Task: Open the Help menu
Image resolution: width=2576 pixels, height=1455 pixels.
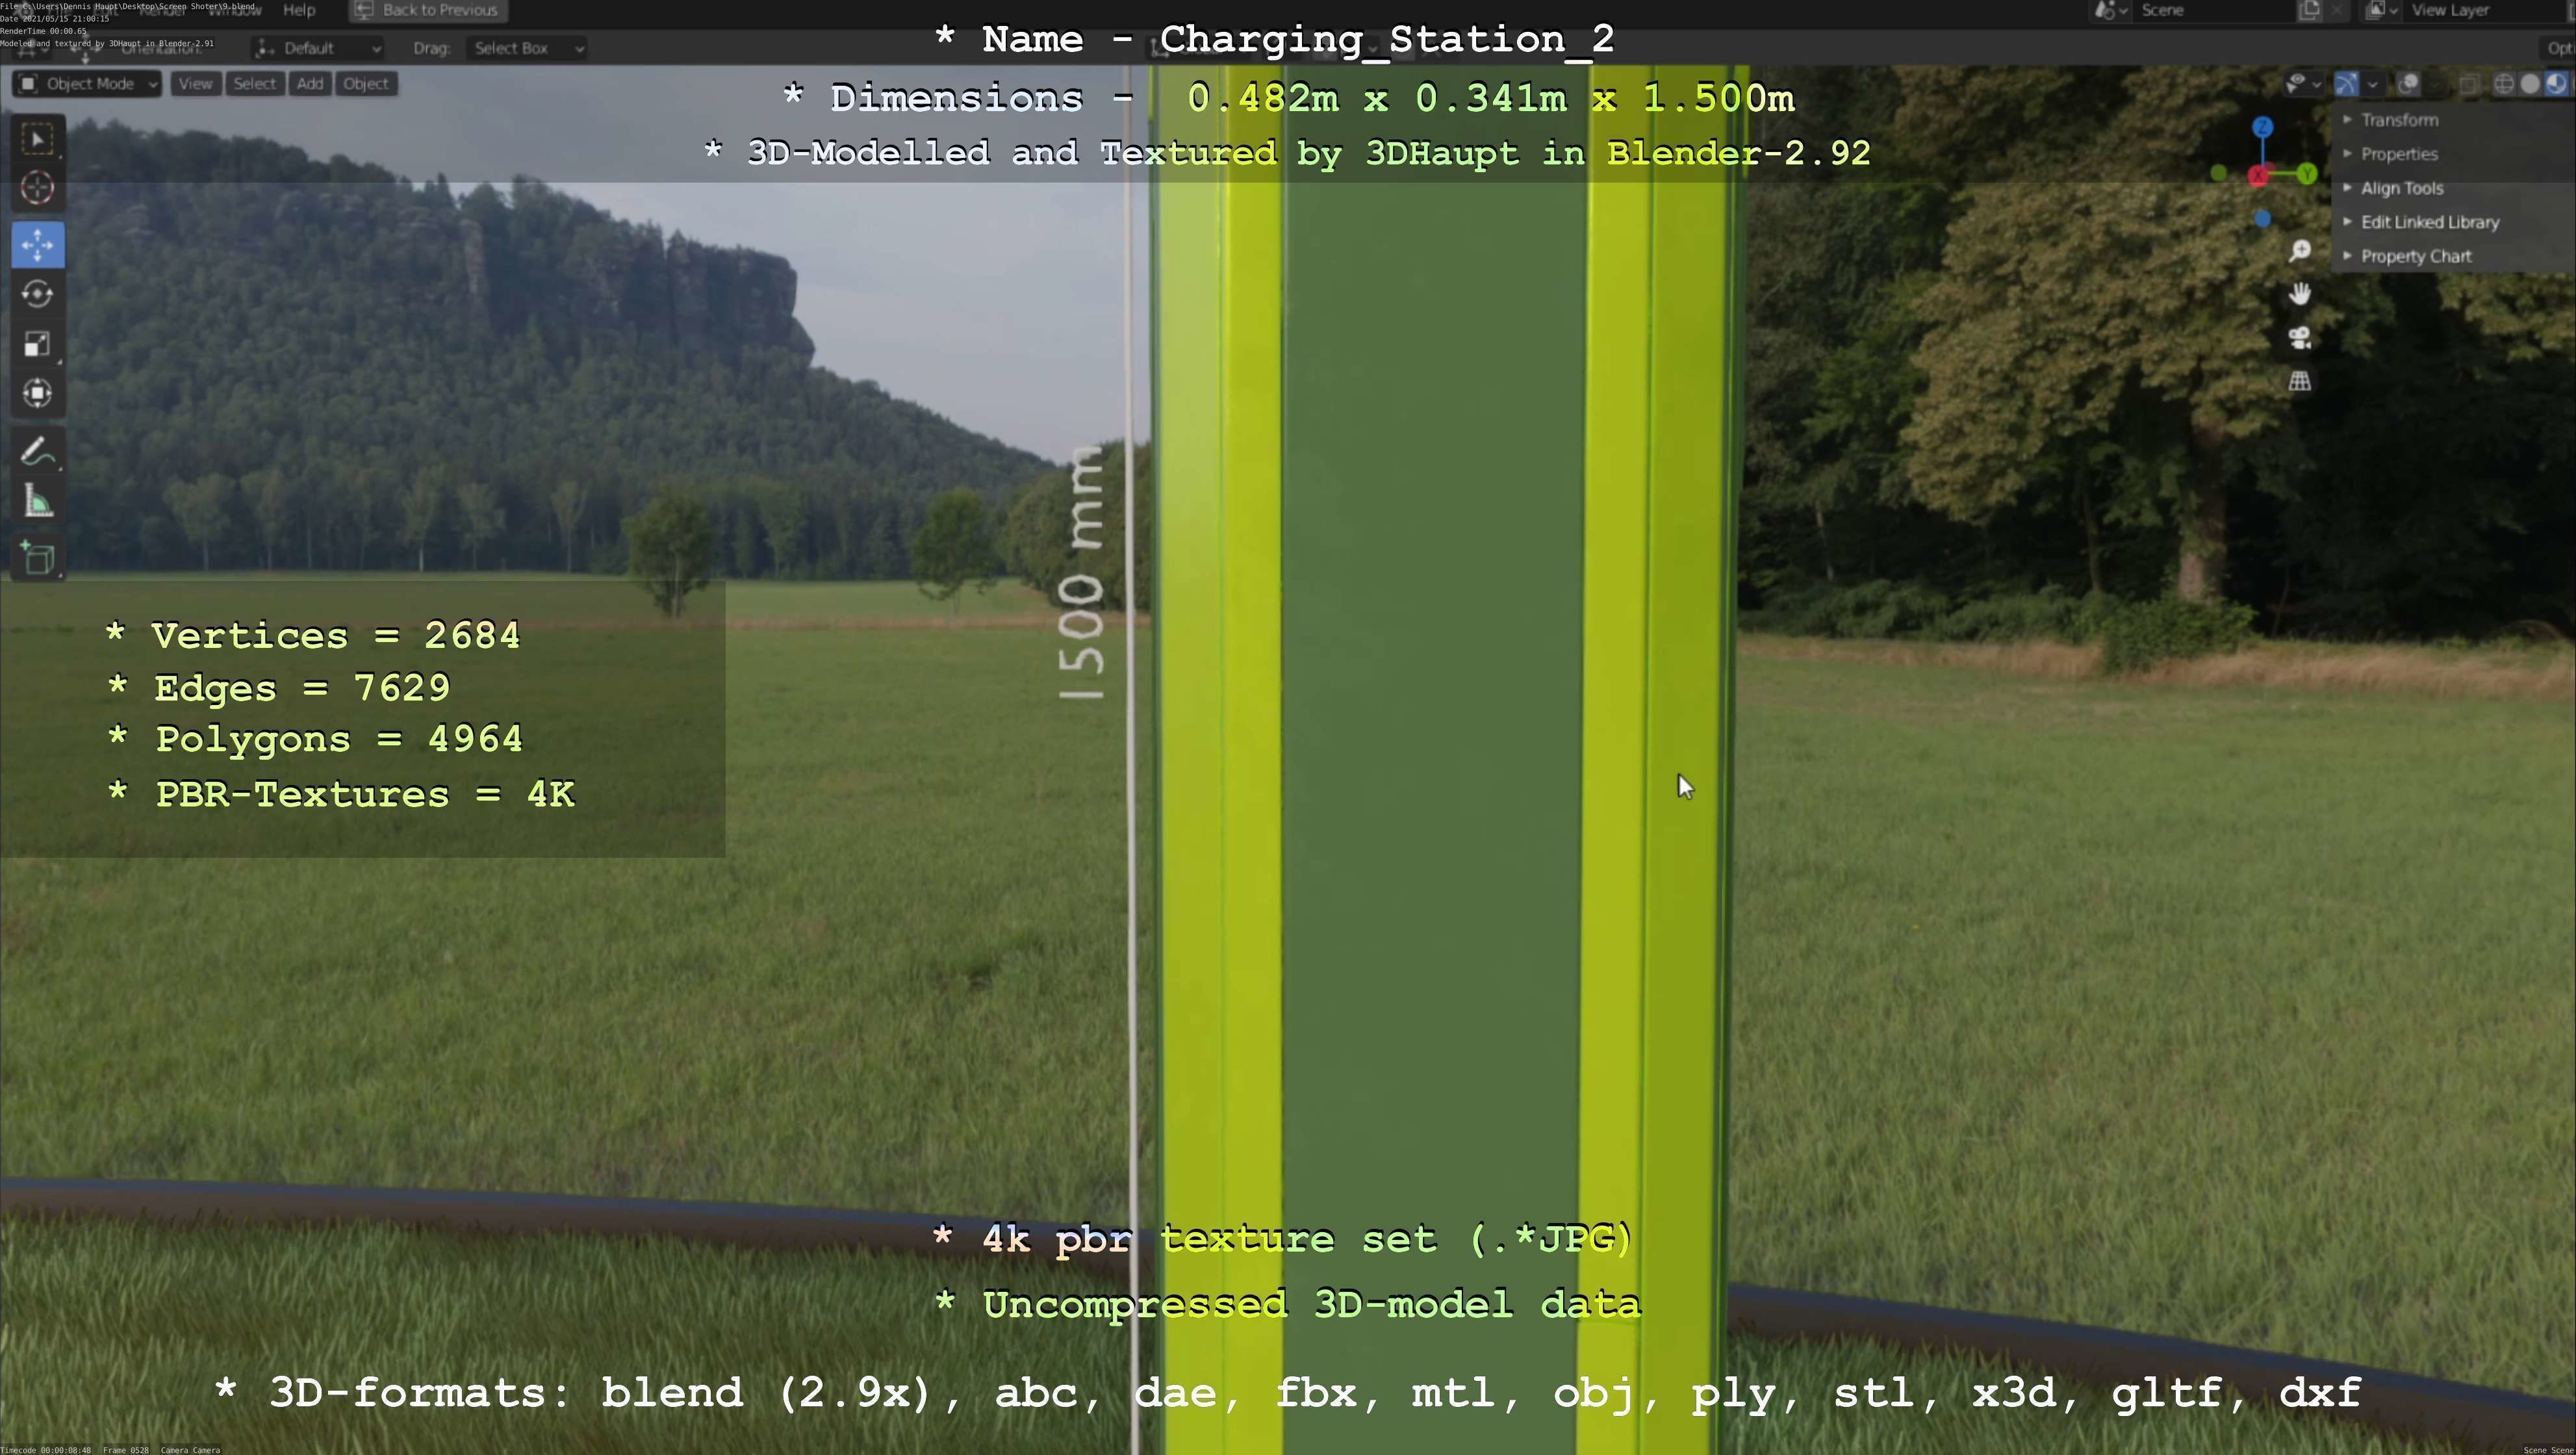Action: 299,10
